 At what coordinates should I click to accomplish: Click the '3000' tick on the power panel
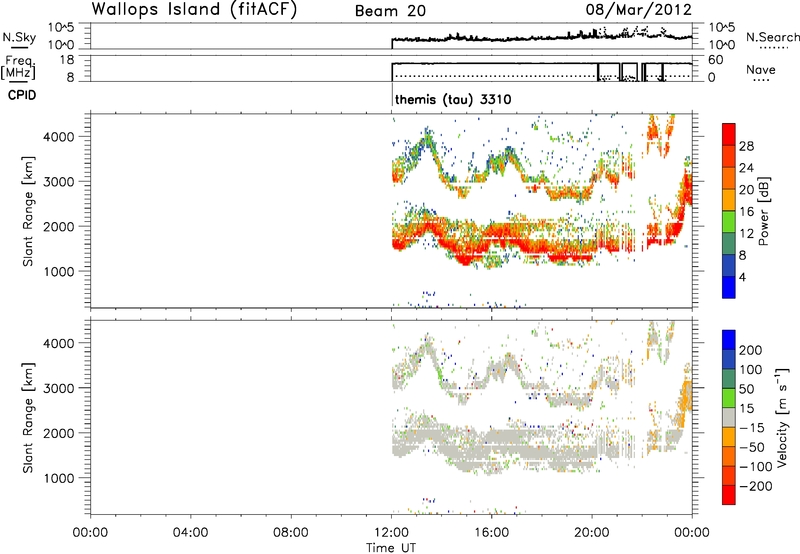pyautogui.click(x=59, y=182)
